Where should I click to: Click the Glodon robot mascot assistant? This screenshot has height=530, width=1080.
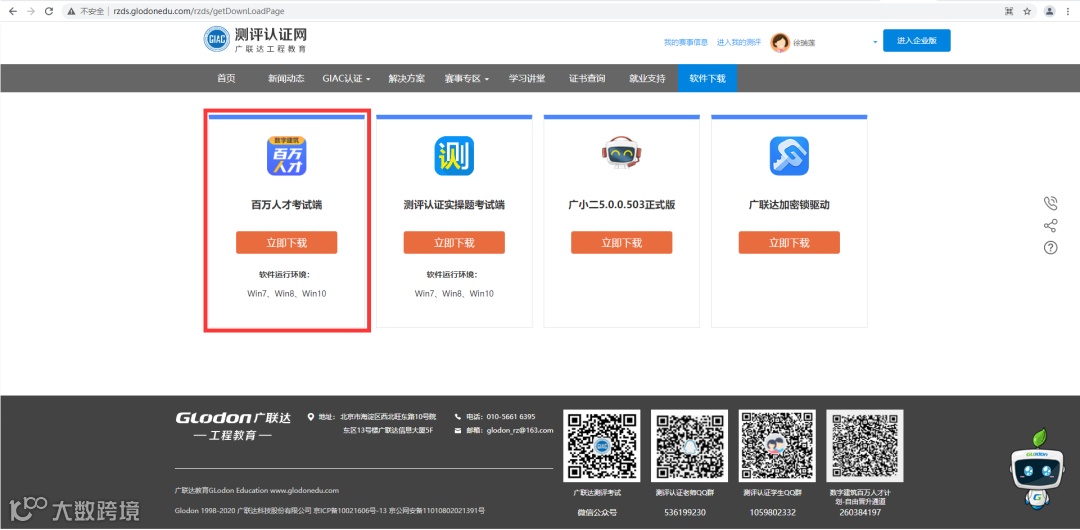pyautogui.click(x=1039, y=470)
